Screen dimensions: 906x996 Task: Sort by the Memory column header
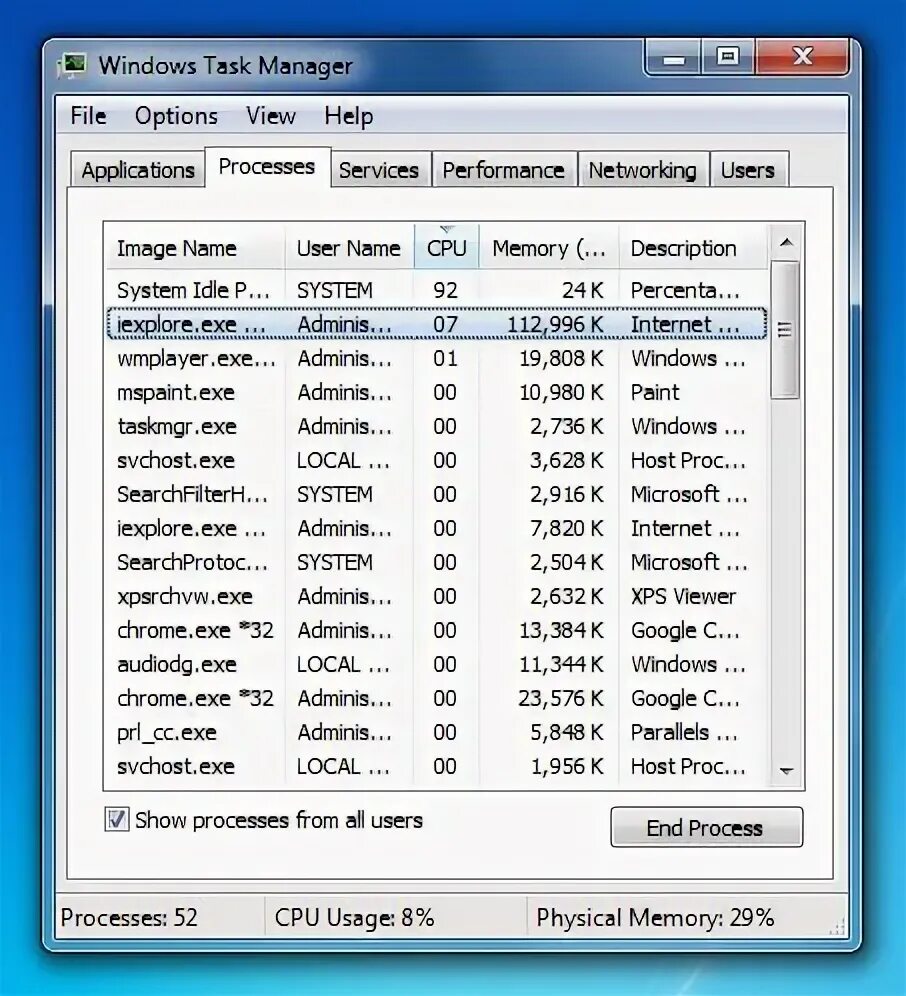click(x=549, y=248)
